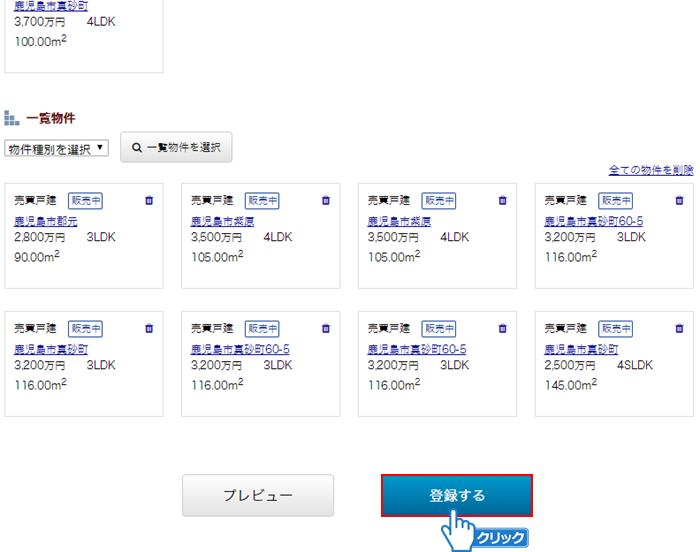This screenshot has height=552, width=700.
Task: Open the 鹿児島市郡元 property link
Action: (x=45, y=221)
